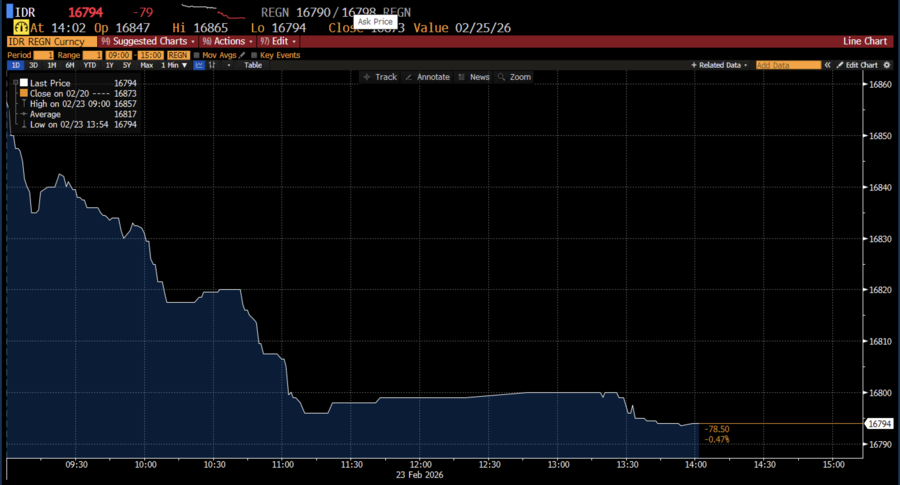Open the Suggested Charts dropdown
This screenshot has width=900, height=485.
pos(148,41)
